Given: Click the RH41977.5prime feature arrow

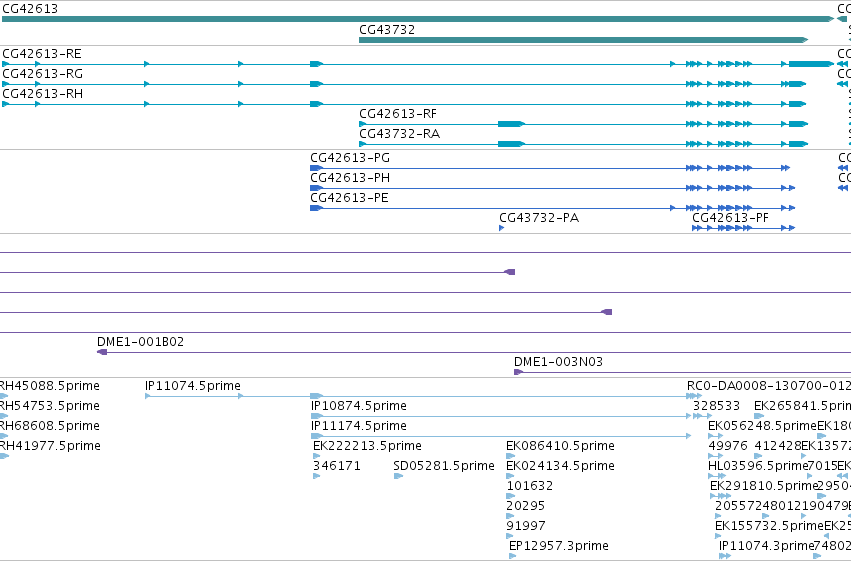Looking at the screenshot, I should [x=4, y=456].
